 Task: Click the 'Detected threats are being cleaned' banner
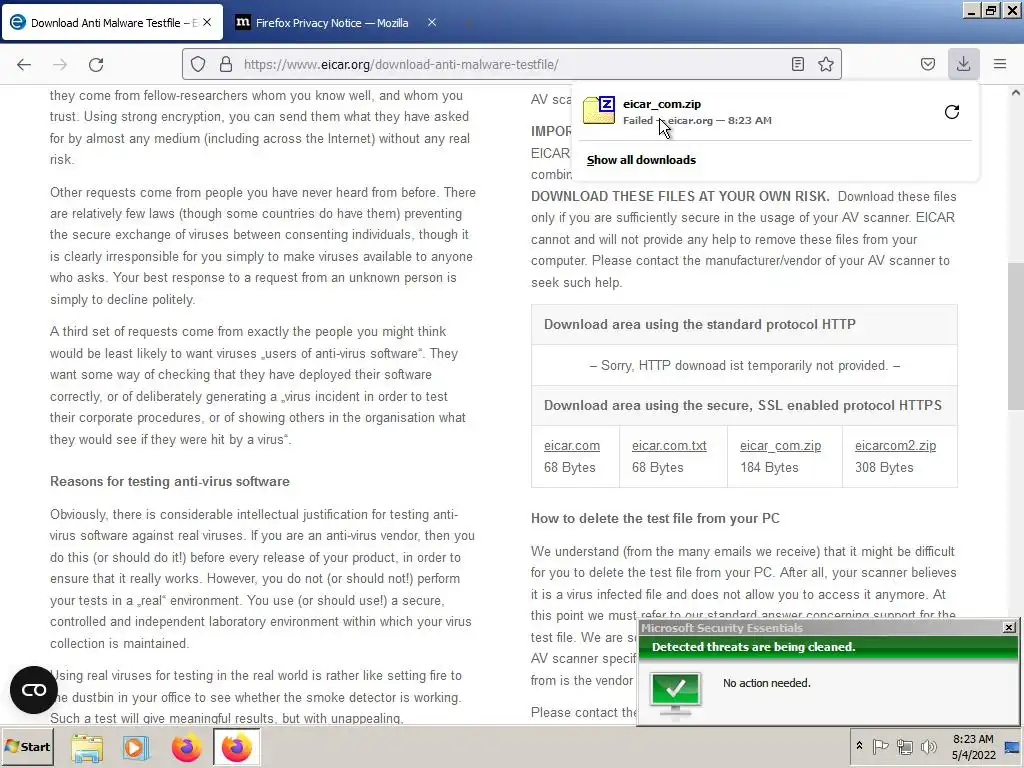pyautogui.click(x=828, y=647)
